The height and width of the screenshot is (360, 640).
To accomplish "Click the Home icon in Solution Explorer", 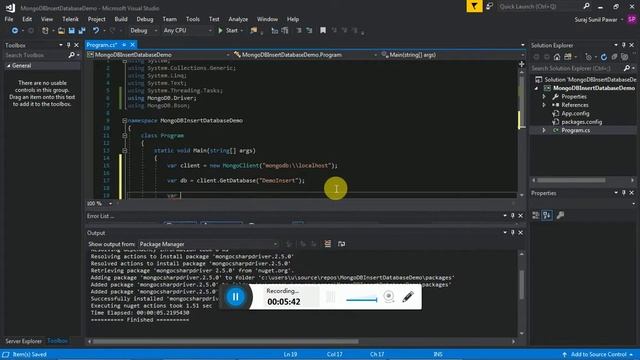I will coord(557,57).
